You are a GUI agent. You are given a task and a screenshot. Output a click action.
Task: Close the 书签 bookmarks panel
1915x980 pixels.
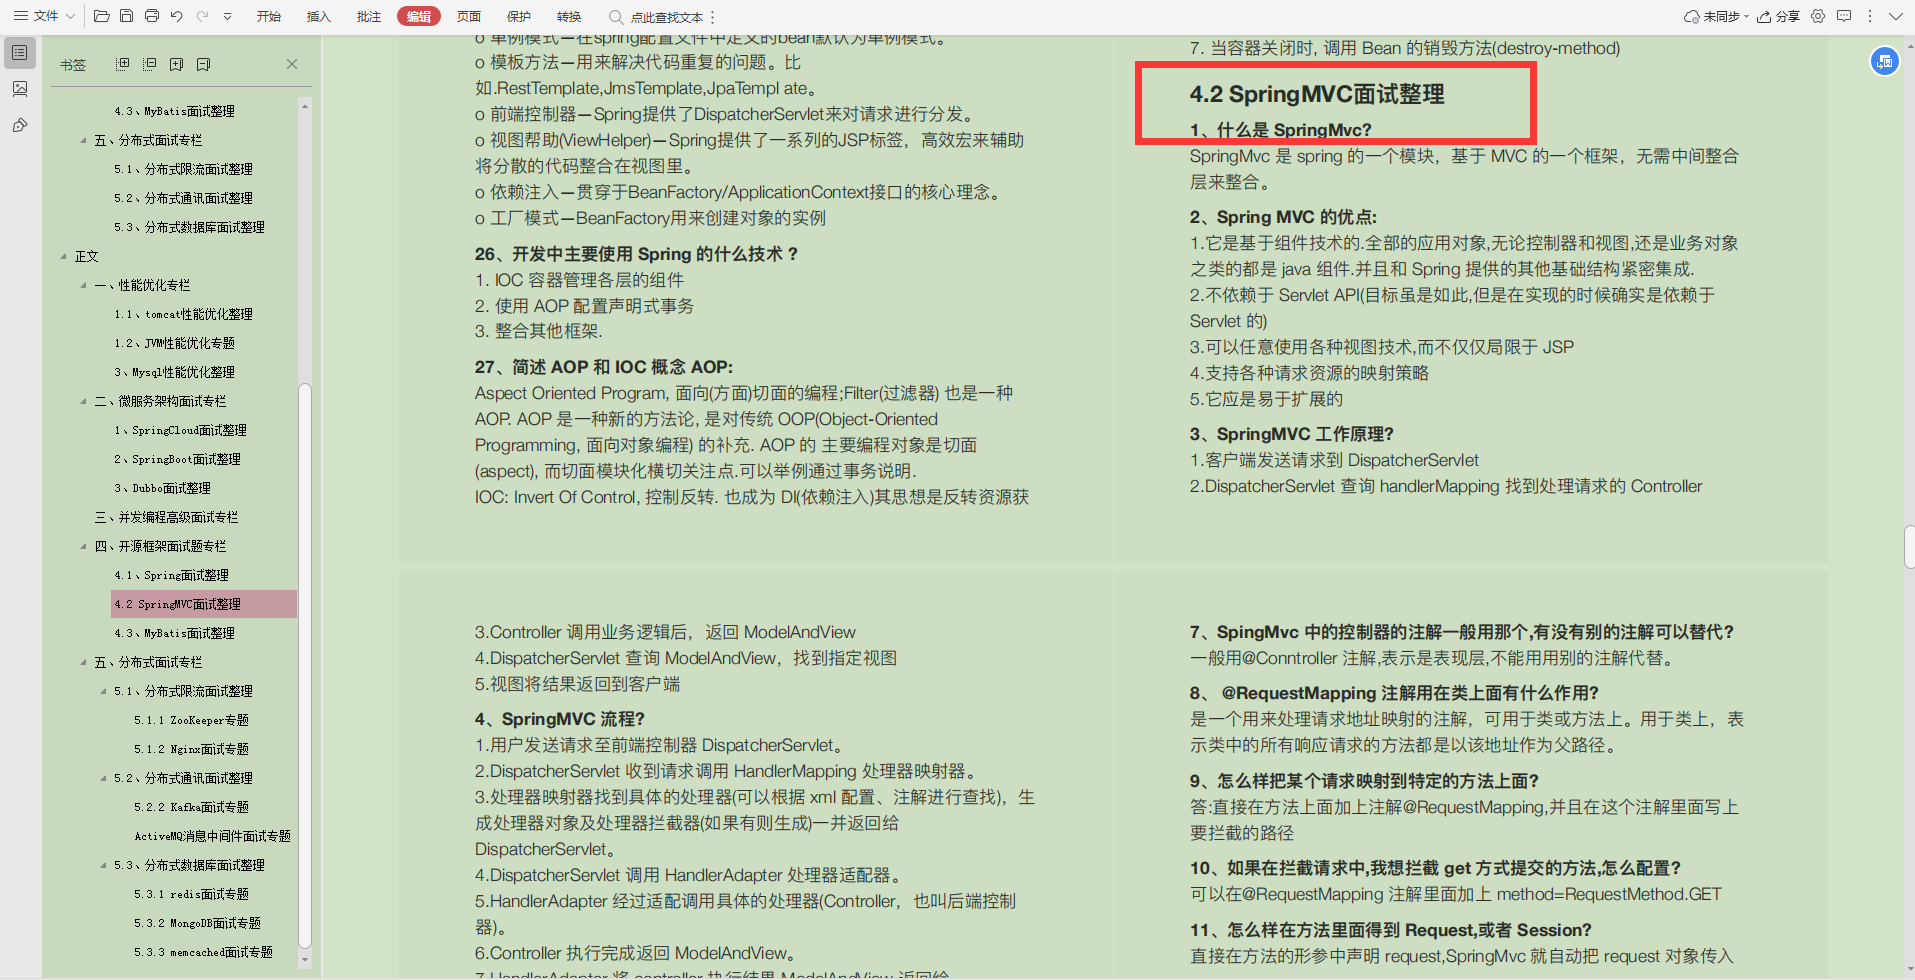(292, 64)
